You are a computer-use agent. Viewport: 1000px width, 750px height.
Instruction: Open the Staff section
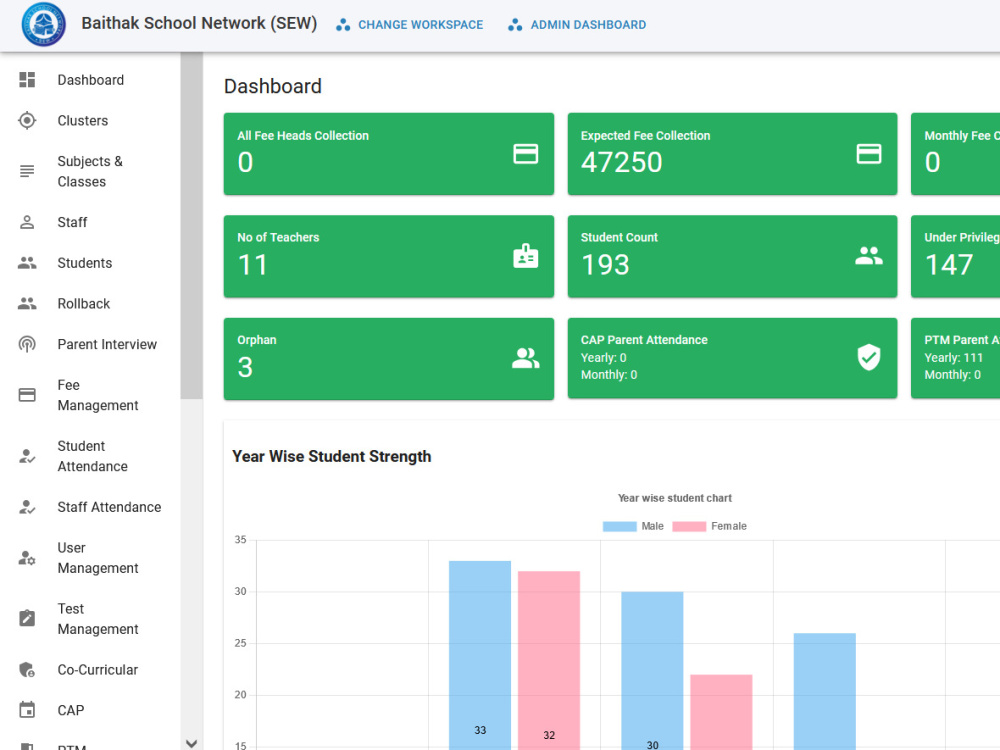(91, 222)
